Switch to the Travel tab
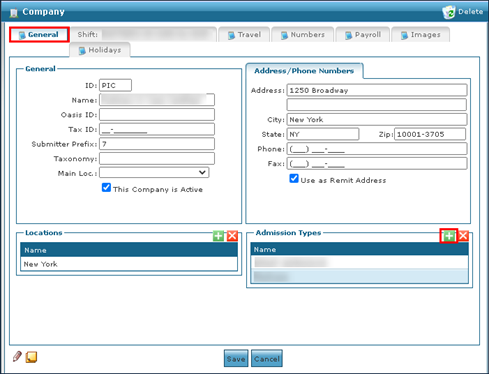489x374 pixels. (x=244, y=35)
